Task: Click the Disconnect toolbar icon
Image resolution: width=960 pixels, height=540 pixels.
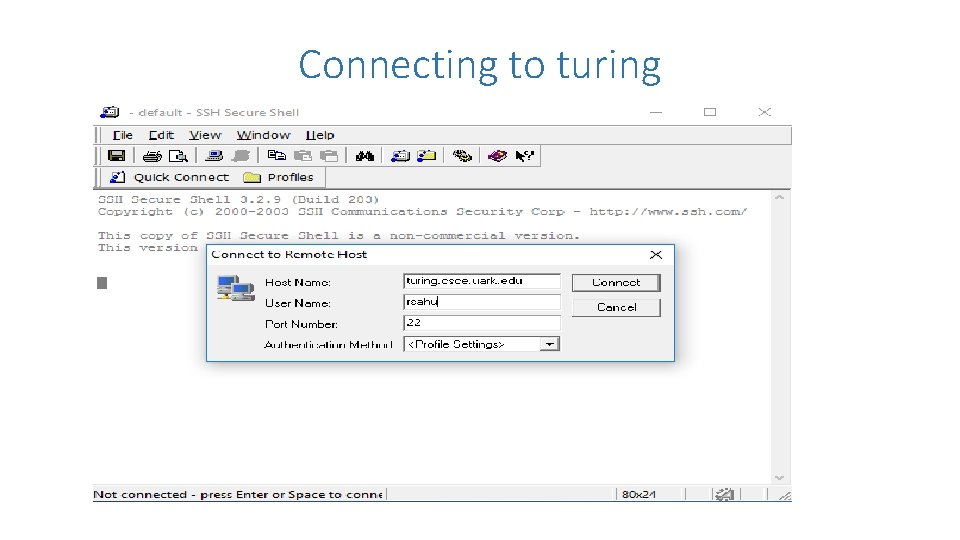Action: 241,156
